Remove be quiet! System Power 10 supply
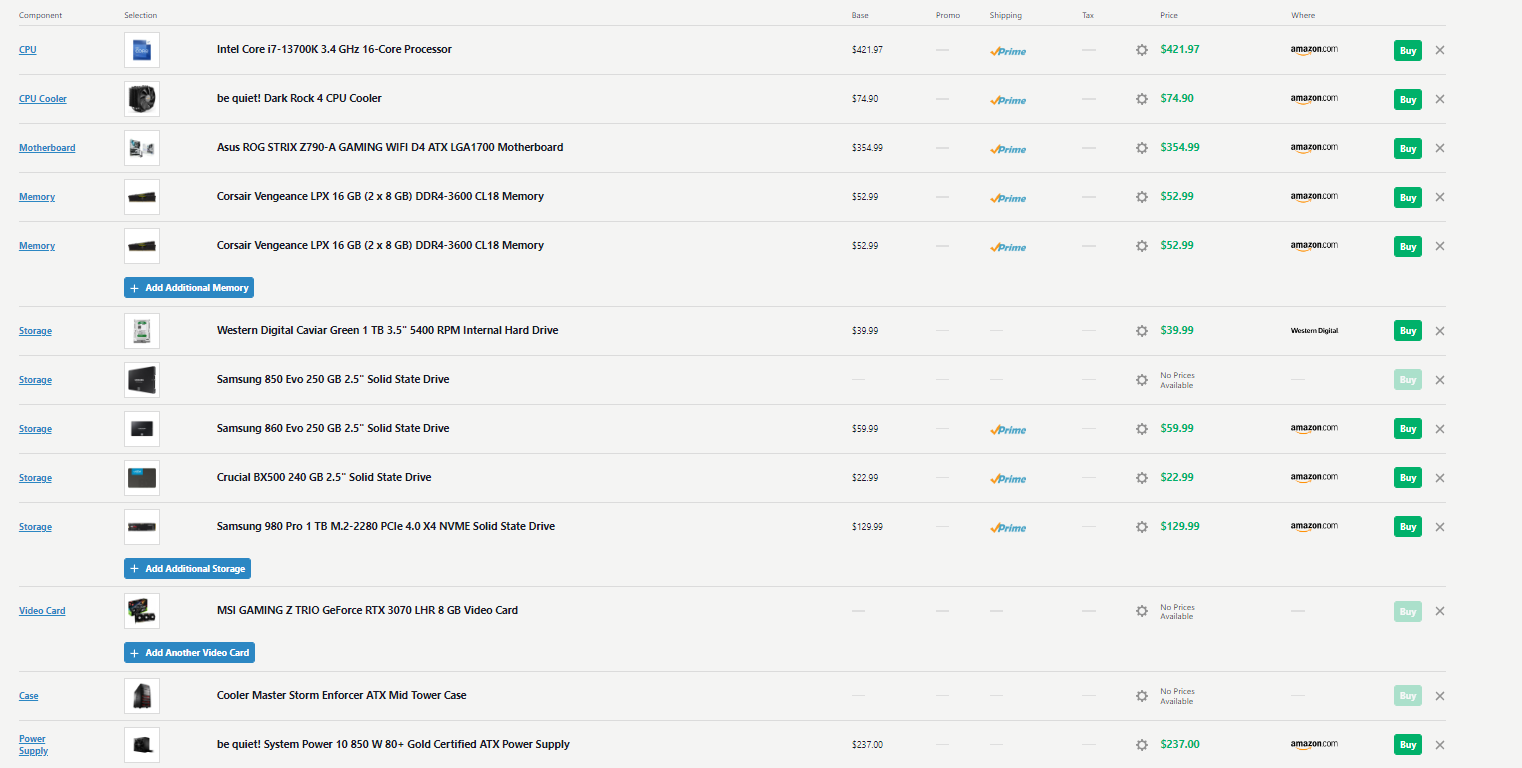The width and height of the screenshot is (1522, 768). click(1440, 745)
